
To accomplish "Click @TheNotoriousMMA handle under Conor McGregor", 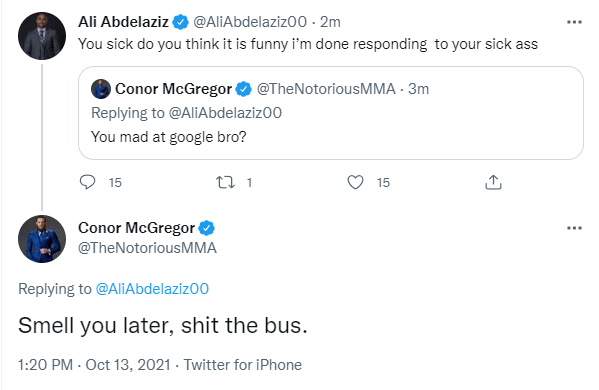I will tap(147, 248).
